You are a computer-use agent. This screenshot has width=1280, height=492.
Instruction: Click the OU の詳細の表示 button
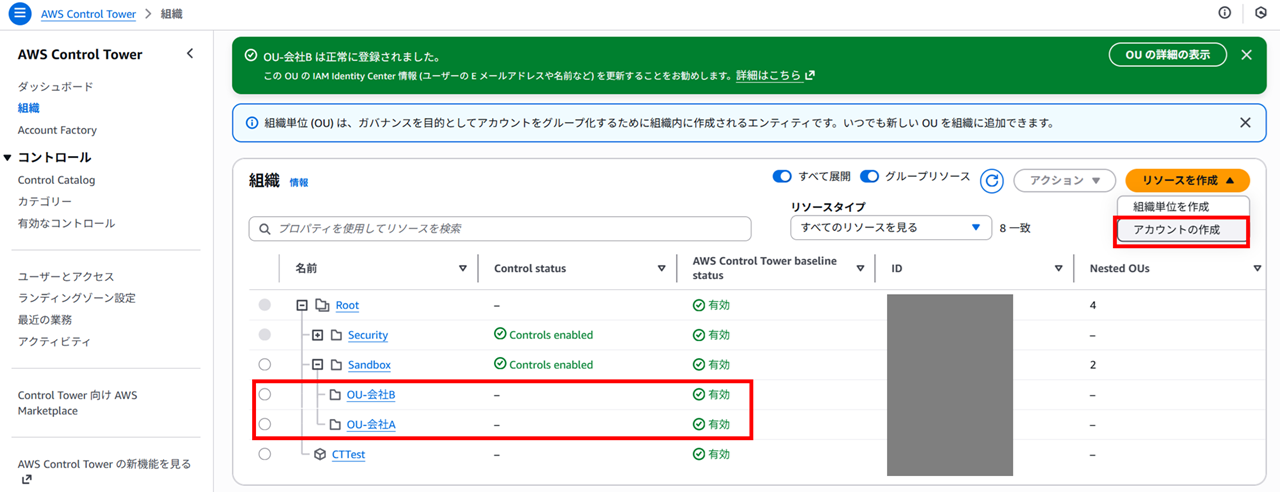pyautogui.click(x=1168, y=55)
